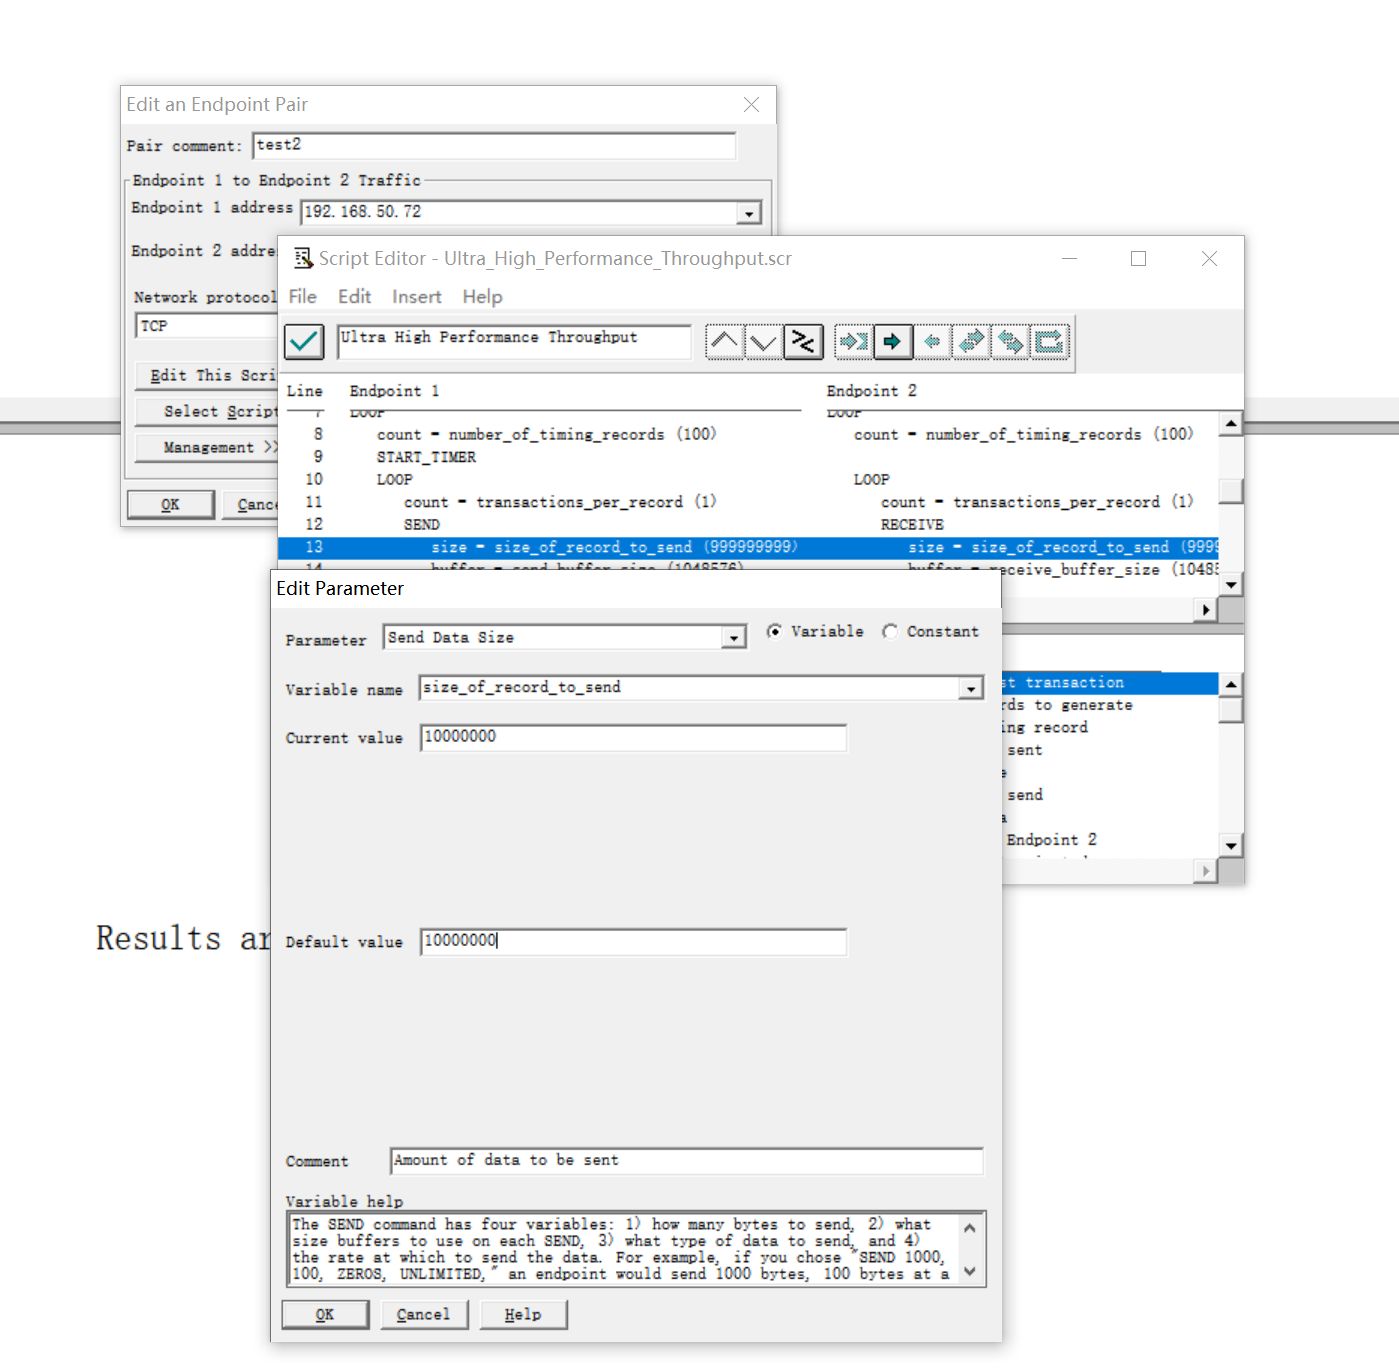Click the single right arrow send icon
Viewport: 1399px width, 1372px height.
click(892, 342)
